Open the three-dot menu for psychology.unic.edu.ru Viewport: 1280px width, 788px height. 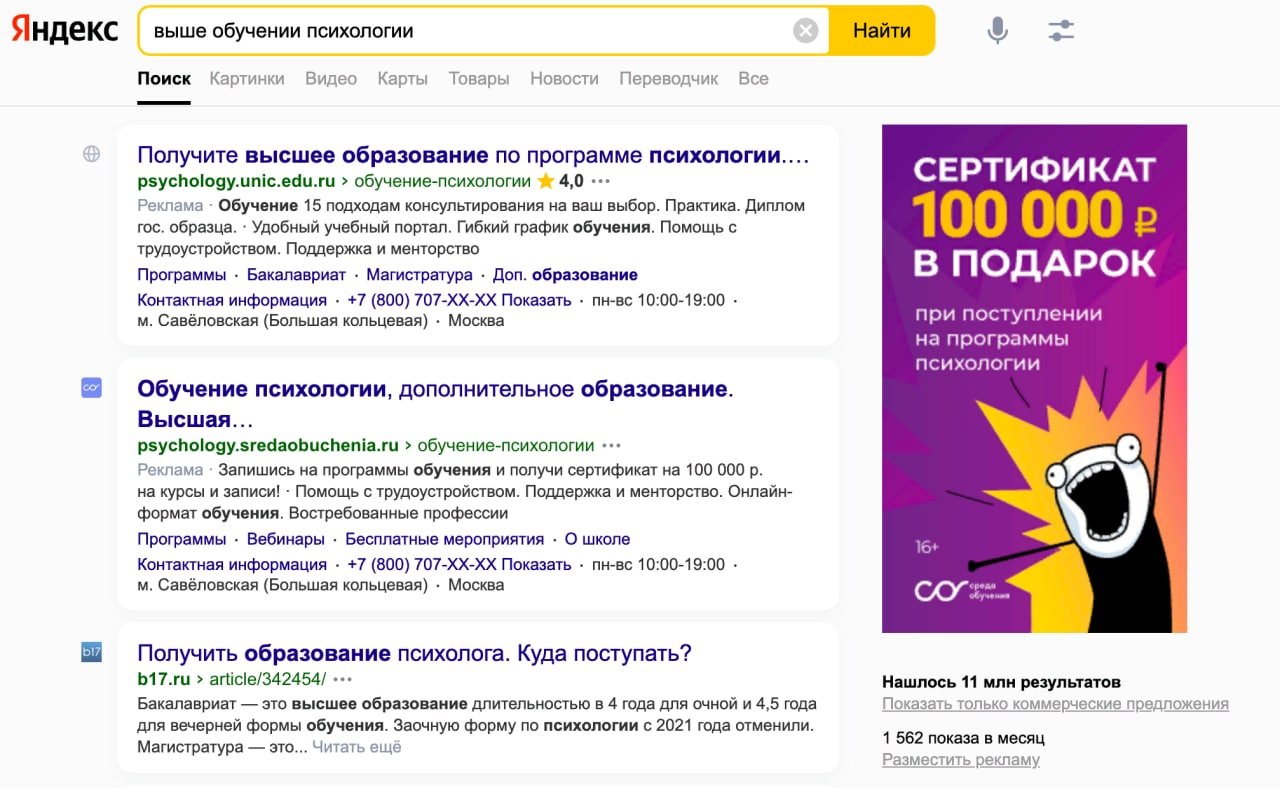(600, 182)
